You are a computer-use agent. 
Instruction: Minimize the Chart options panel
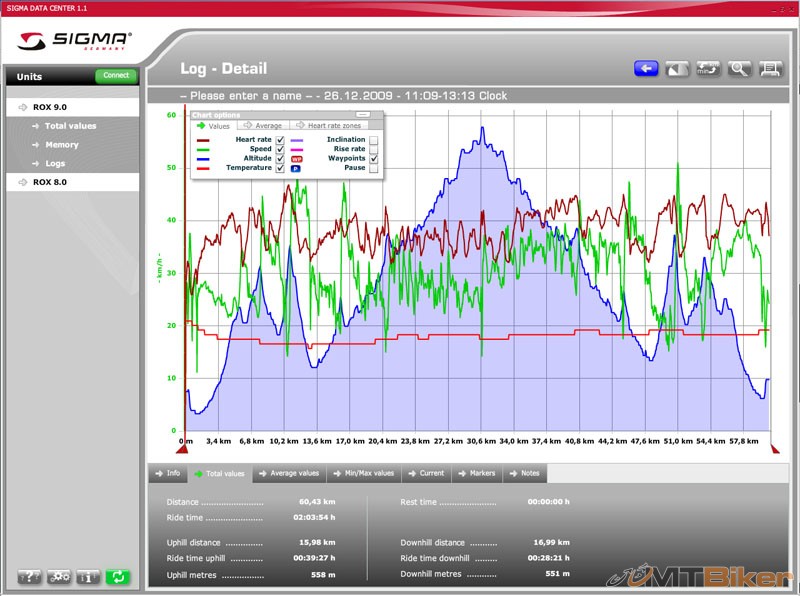[x=363, y=115]
